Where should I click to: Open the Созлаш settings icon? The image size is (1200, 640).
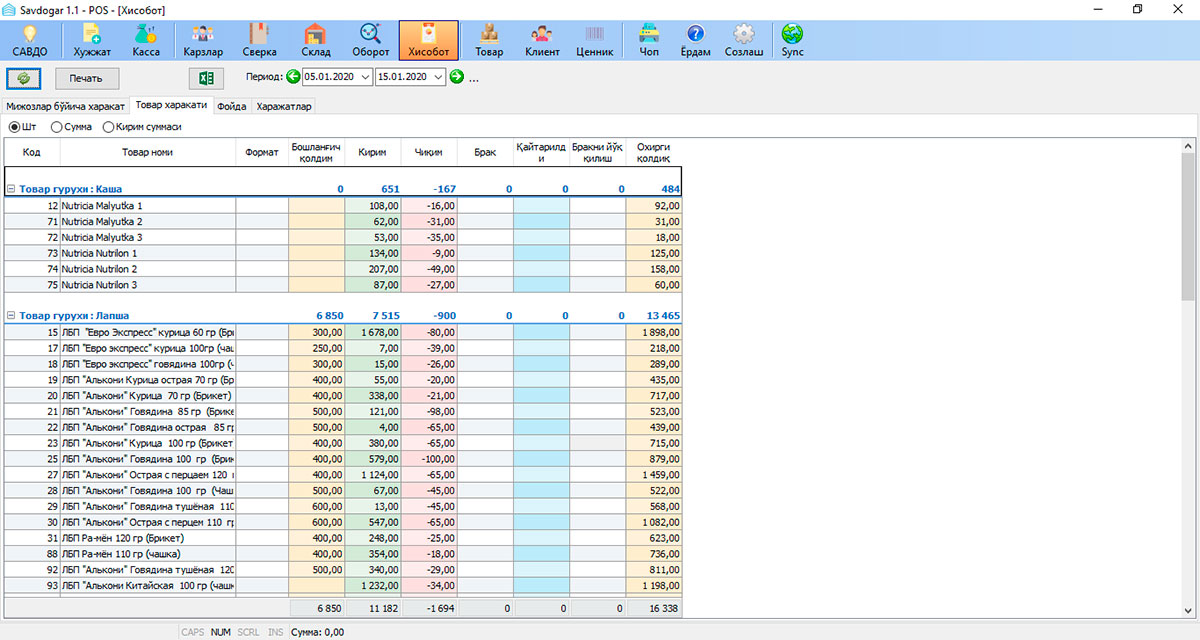pos(744,40)
